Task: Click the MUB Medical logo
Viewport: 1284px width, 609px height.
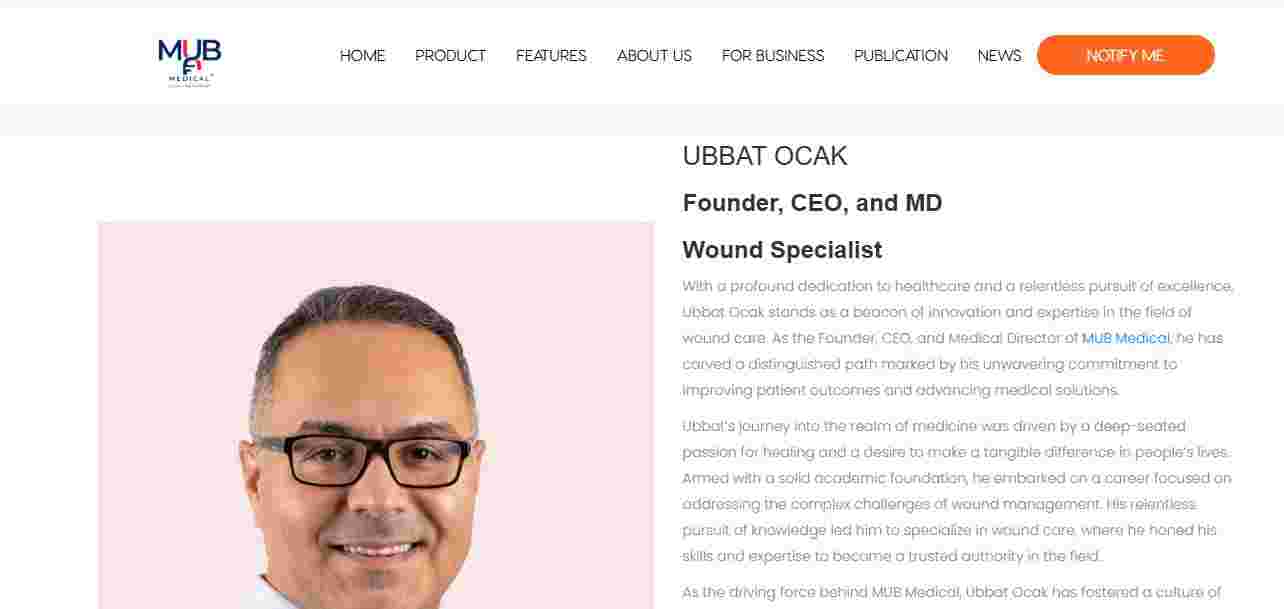Action: pos(189,63)
